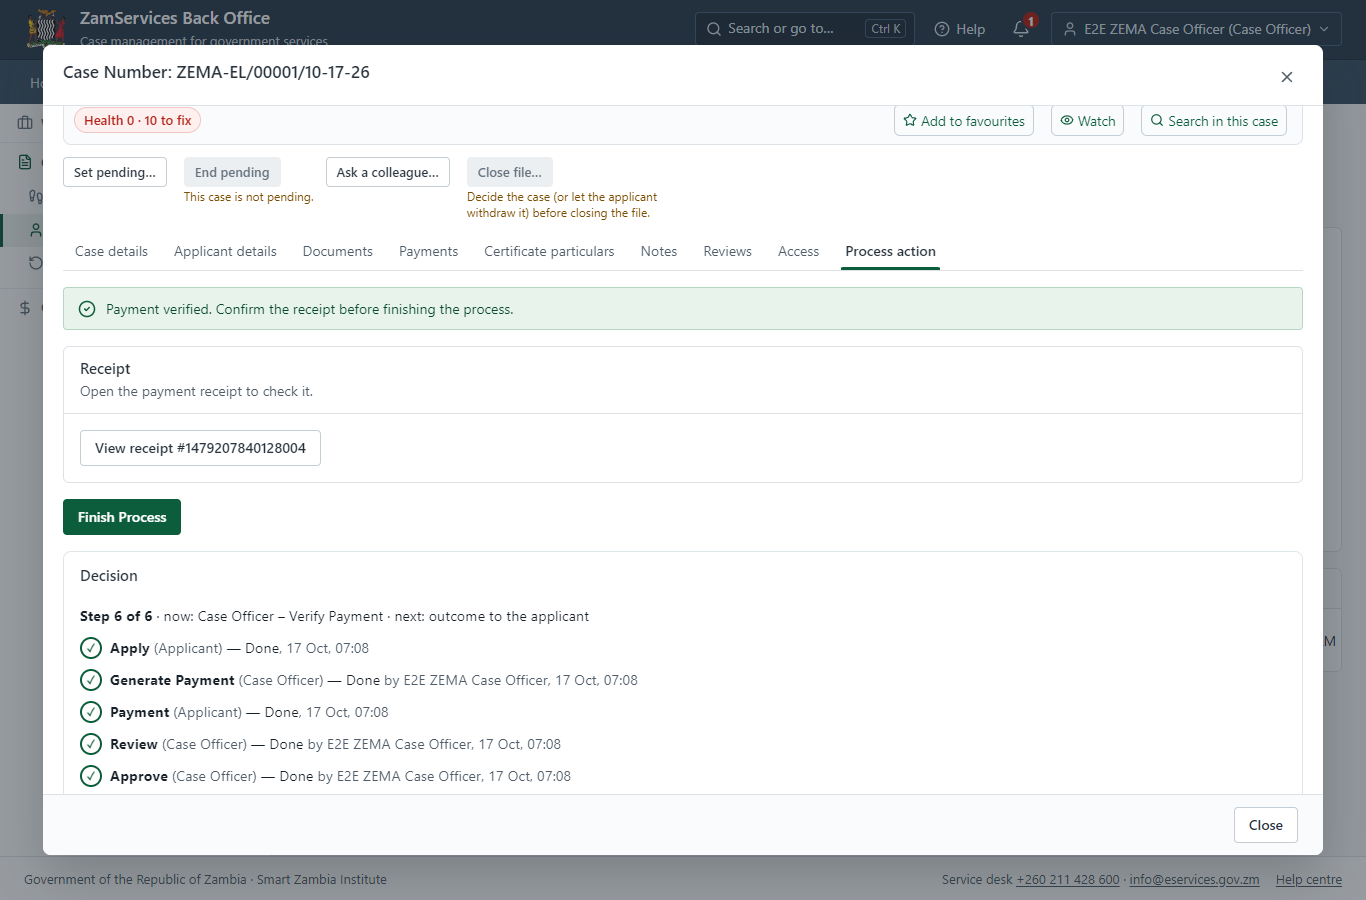Click the End pending button
Image resolution: width=1366 pixels, height=900 pixels.
[x=232, y=172]
